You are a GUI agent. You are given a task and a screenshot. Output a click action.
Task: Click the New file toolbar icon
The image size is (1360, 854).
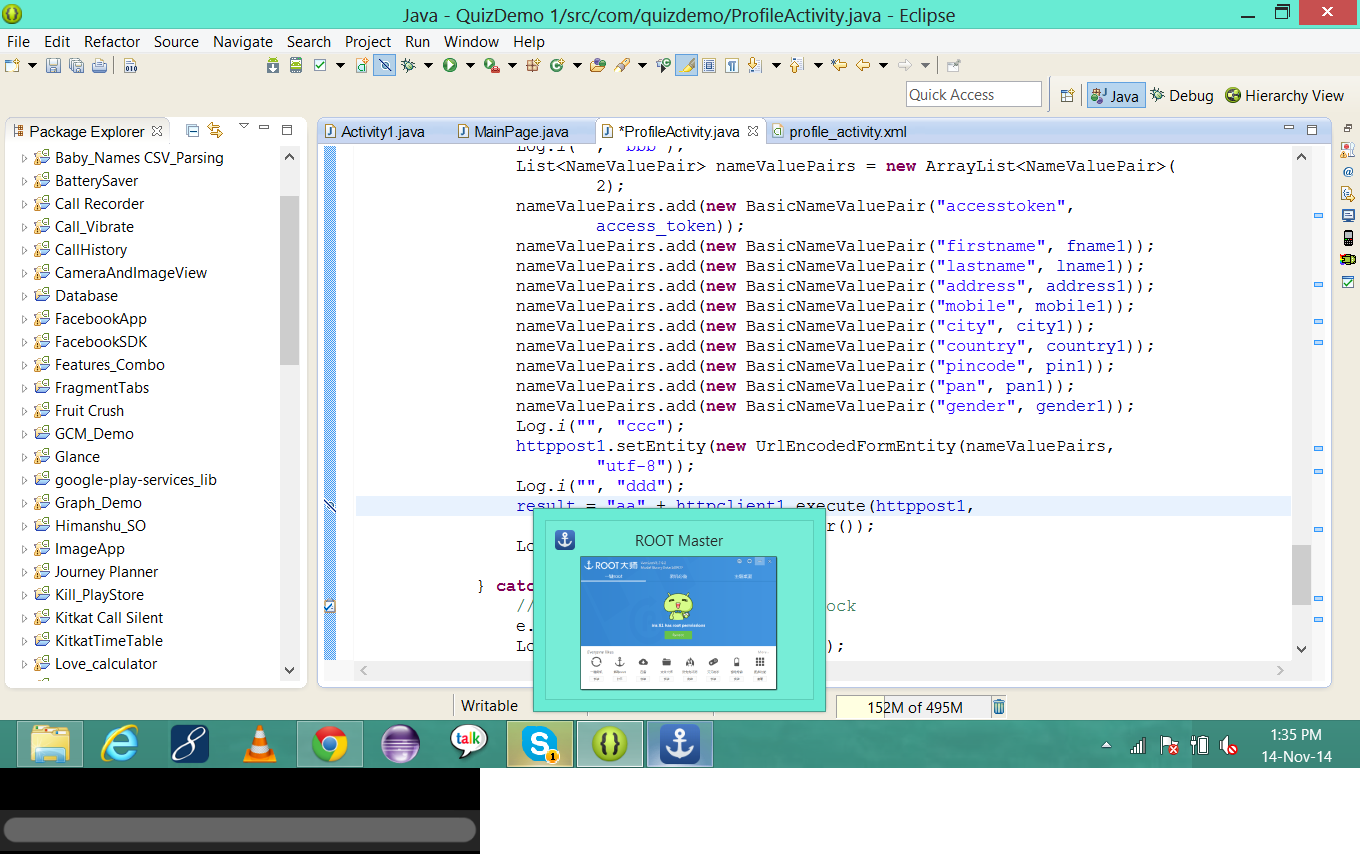(x=13, y=65)
